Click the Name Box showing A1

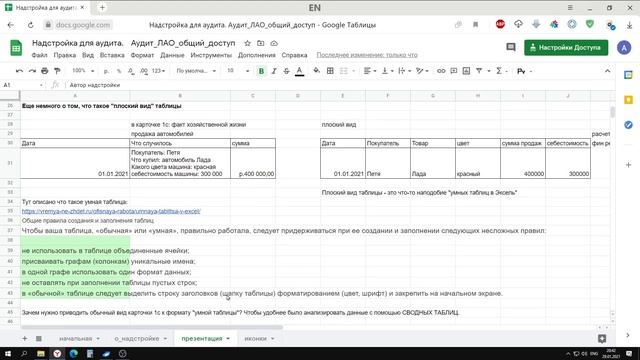click(22, 85)
